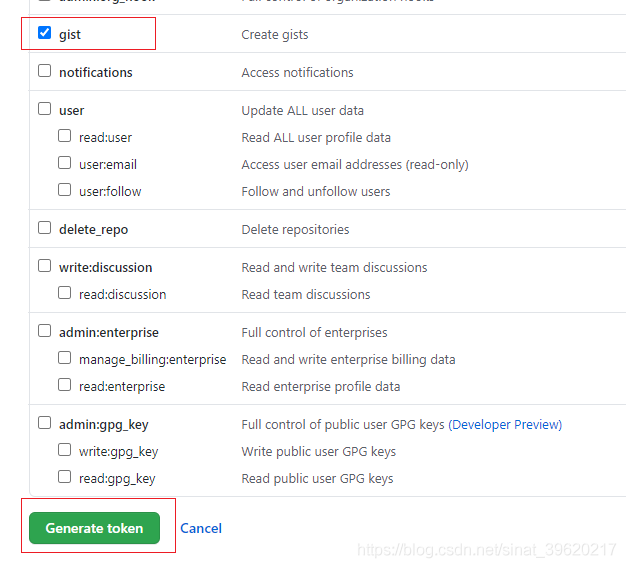Viewport: 626px width, 568px height.
Task: Click the Cancel link
Action: click(201, 528)
